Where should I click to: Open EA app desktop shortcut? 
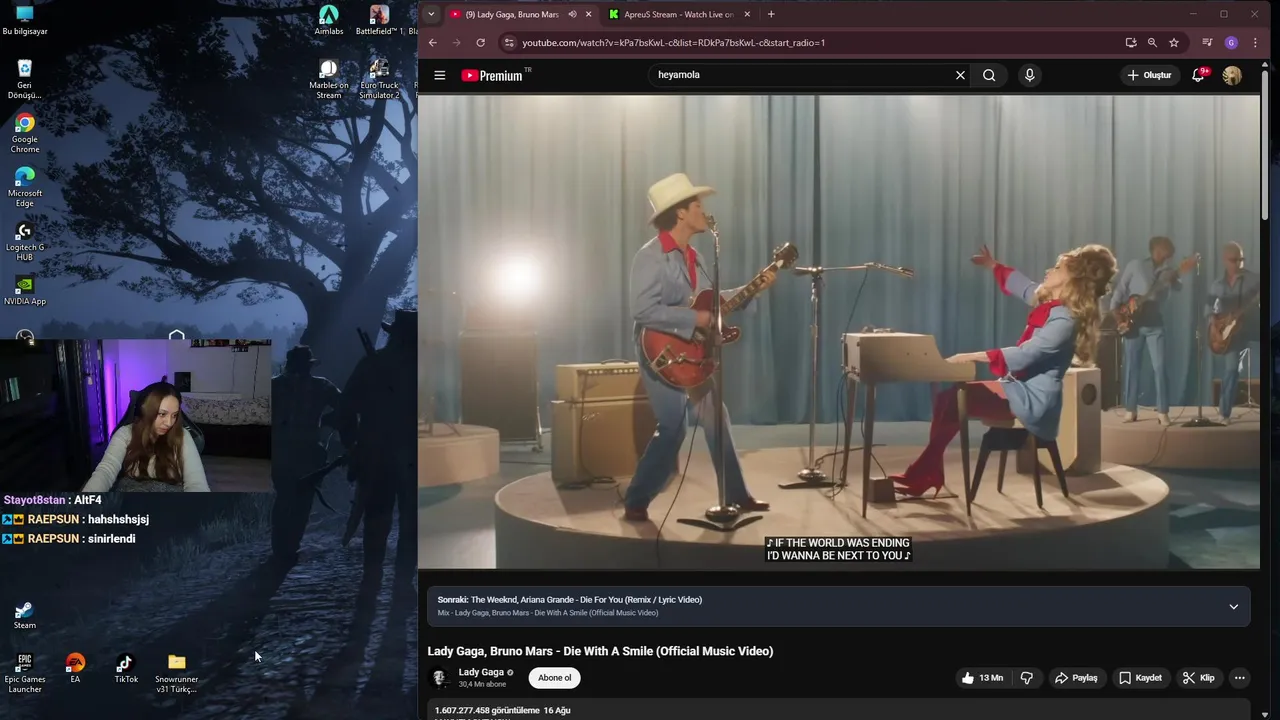[75, 668]
